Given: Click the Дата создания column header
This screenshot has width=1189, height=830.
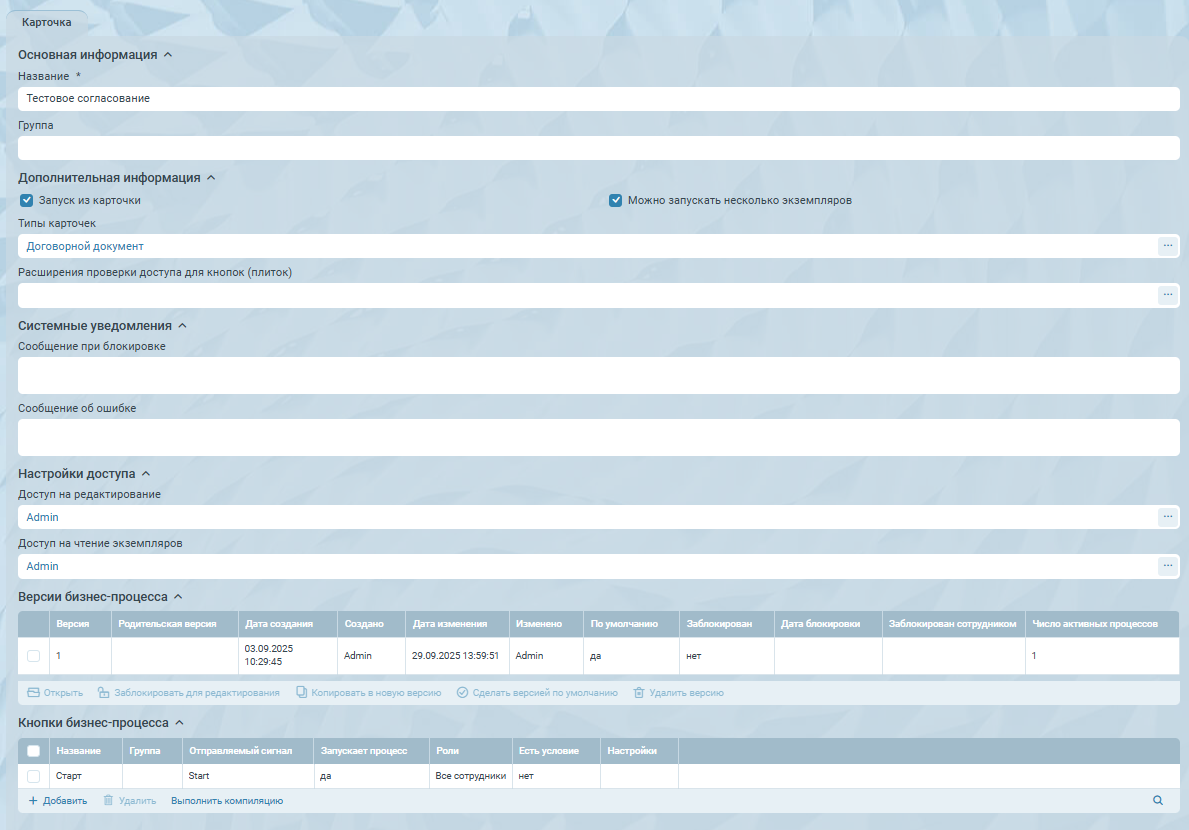Looking at the screenshot, I should coord(278,624).
